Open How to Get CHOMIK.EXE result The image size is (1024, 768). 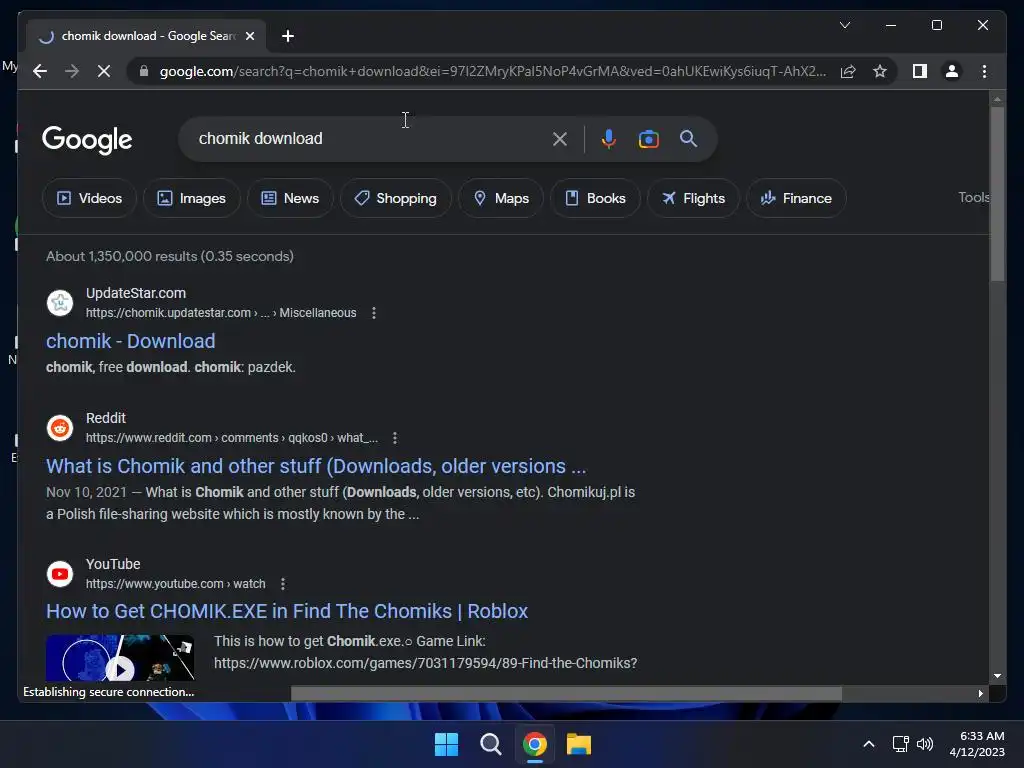click(x=287, y=611)
